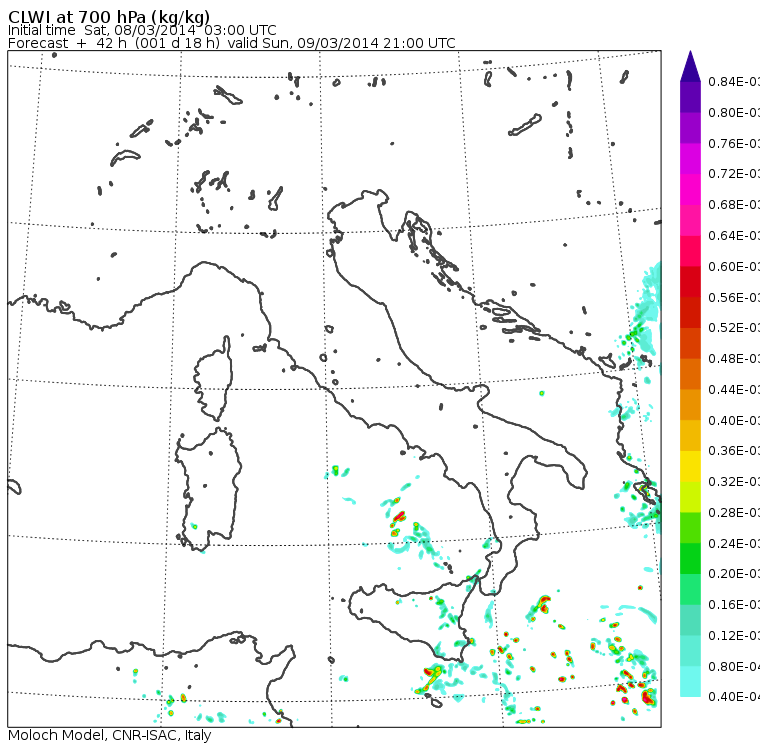760x749 pixels.
Task: Click the 0.56E-03 colorbar label
Action: point(734,297)
